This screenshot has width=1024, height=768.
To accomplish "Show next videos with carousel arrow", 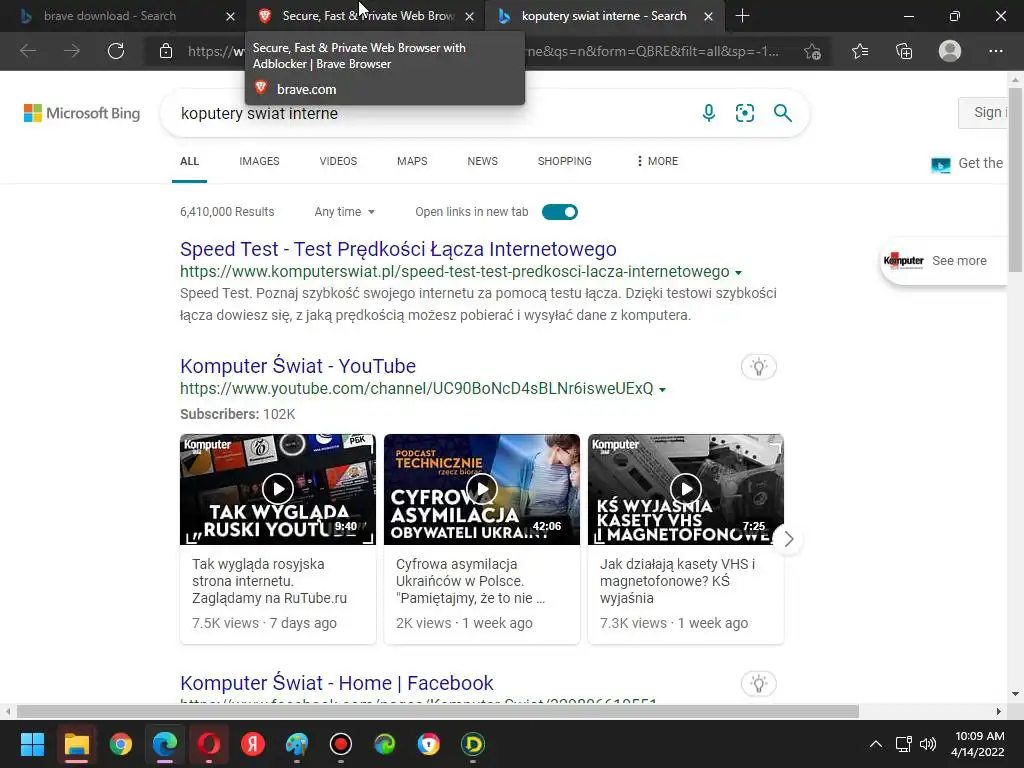I will (788, 539).
